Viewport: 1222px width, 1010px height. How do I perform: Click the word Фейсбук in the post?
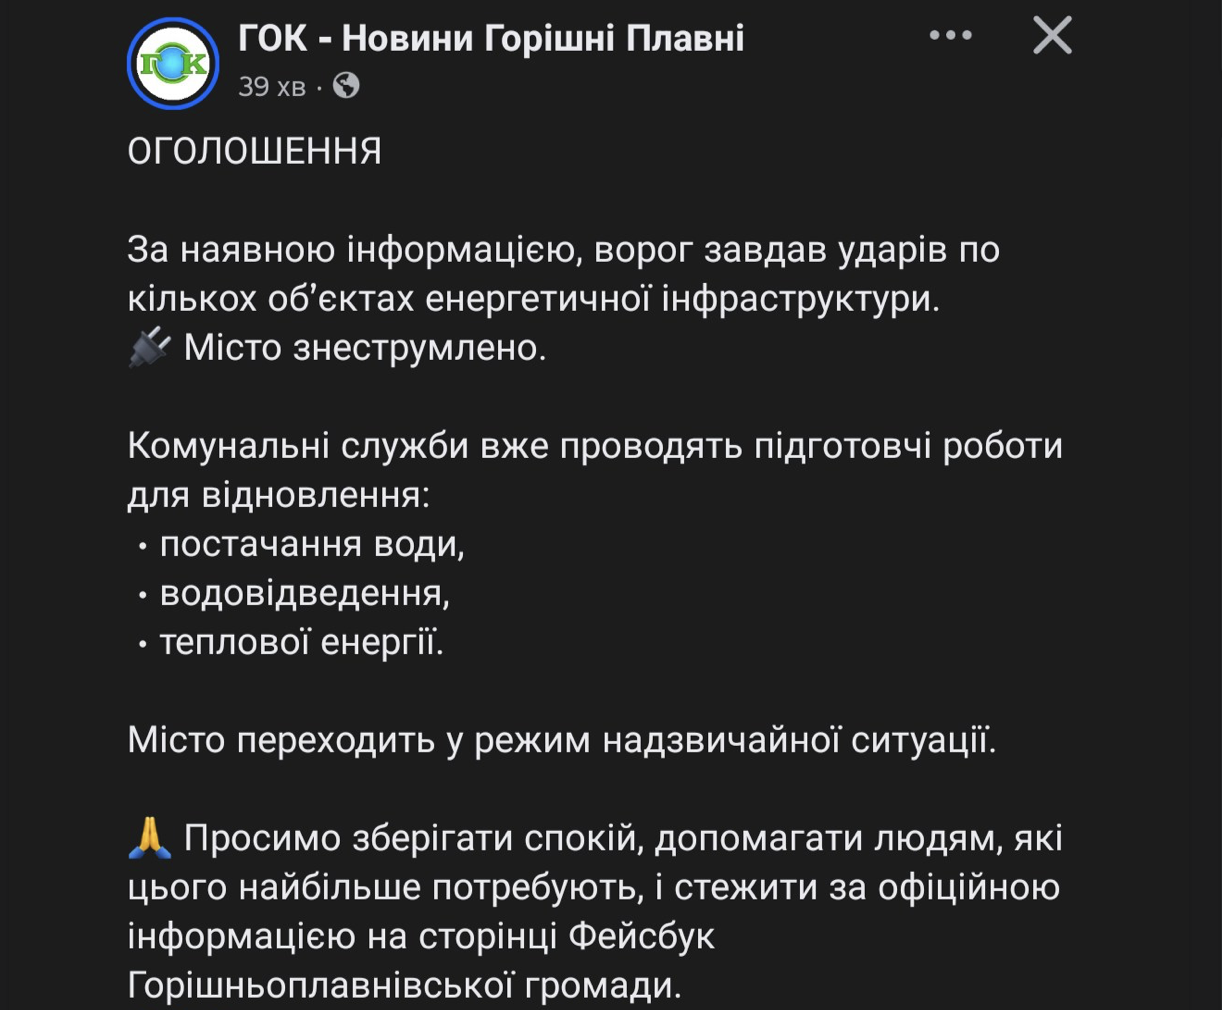(642, 936)
